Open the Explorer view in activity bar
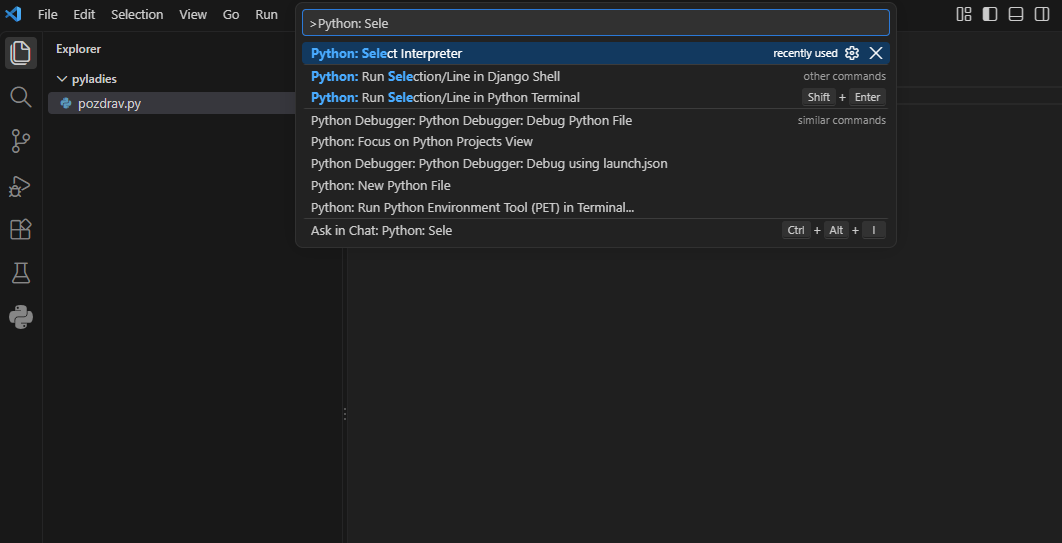The height and width of the screenshot is (543, 1062). (21, 53)
